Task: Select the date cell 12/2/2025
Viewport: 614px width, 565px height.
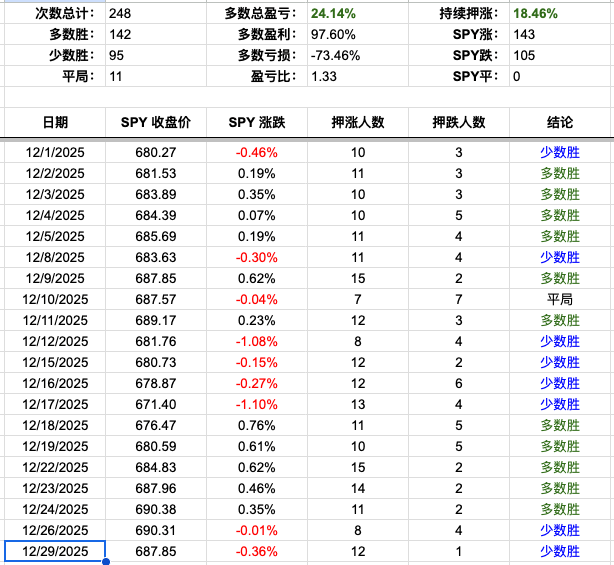Action: pos(55,173)
